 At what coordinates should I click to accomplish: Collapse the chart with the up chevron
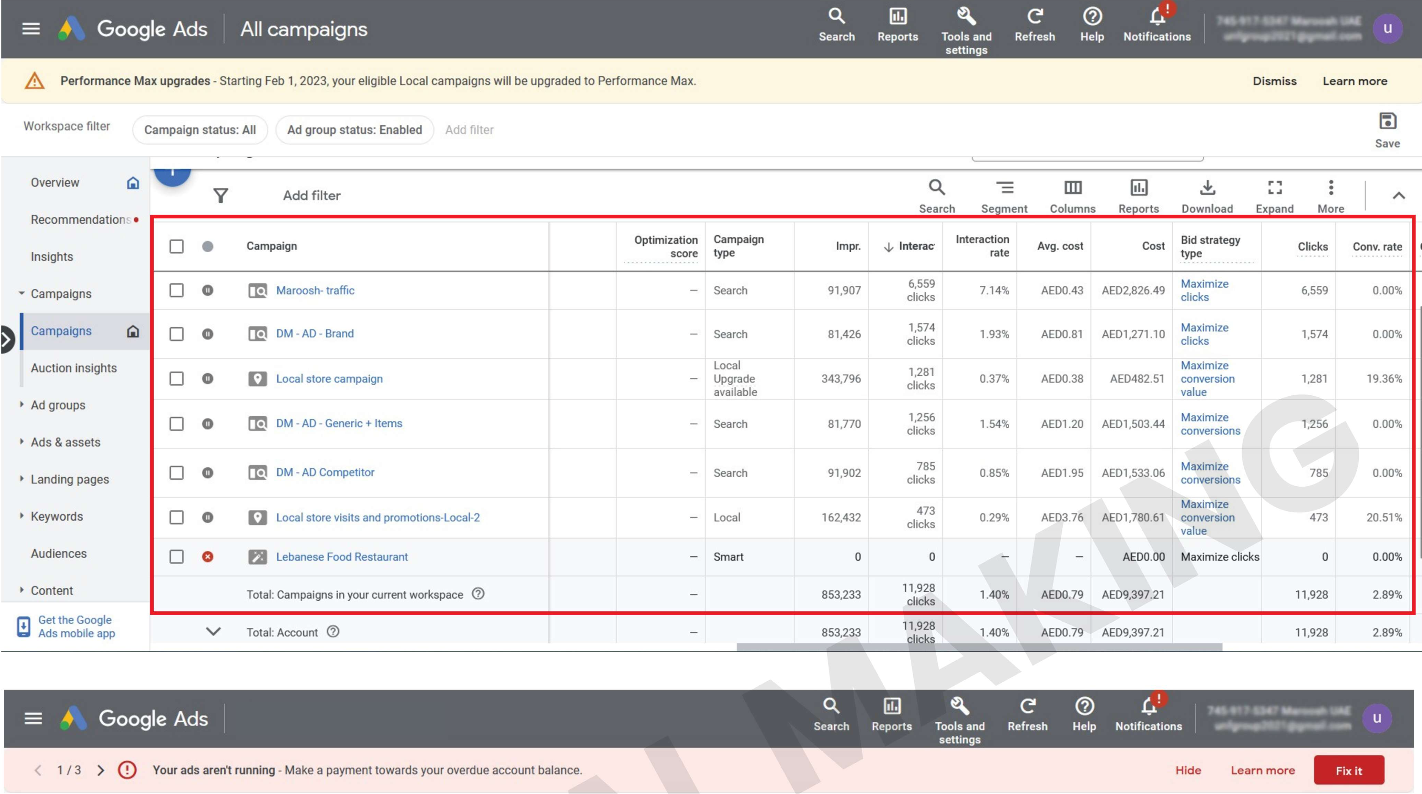[1399, 195]
